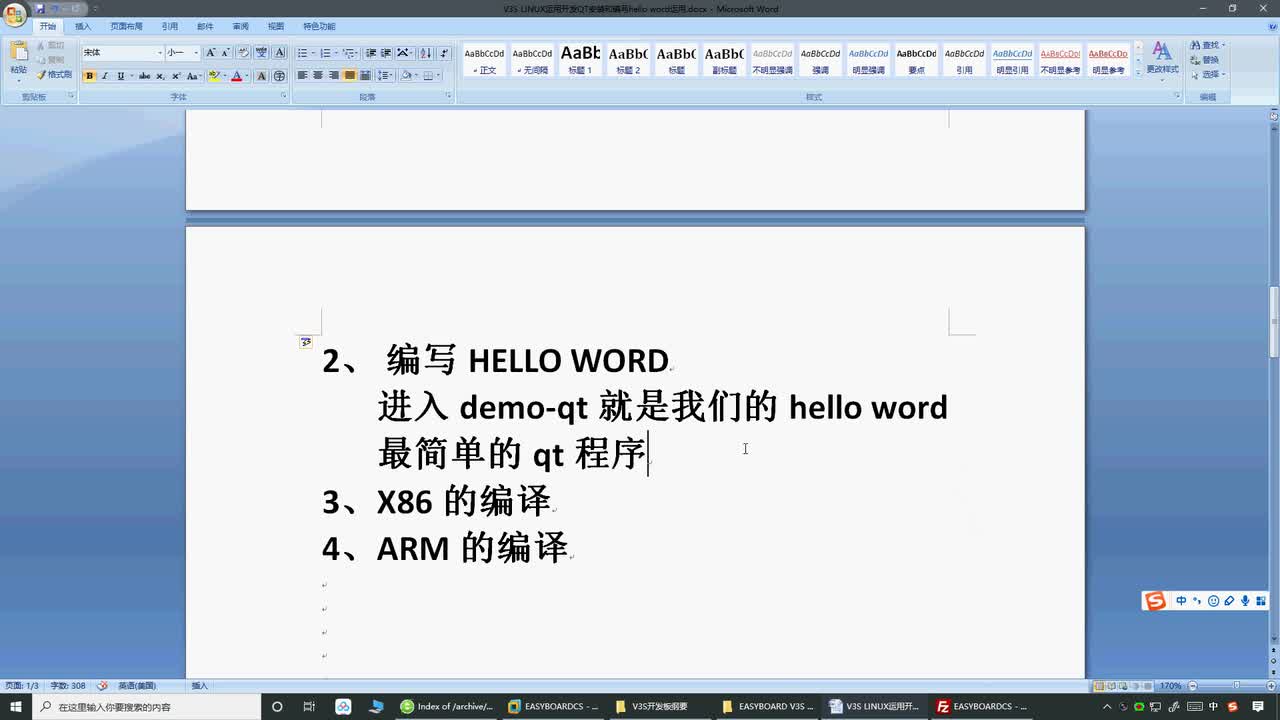Open the Shading color dropdown
The height and width of the screenshot is (720, 1280).
[x=415, y=76]
